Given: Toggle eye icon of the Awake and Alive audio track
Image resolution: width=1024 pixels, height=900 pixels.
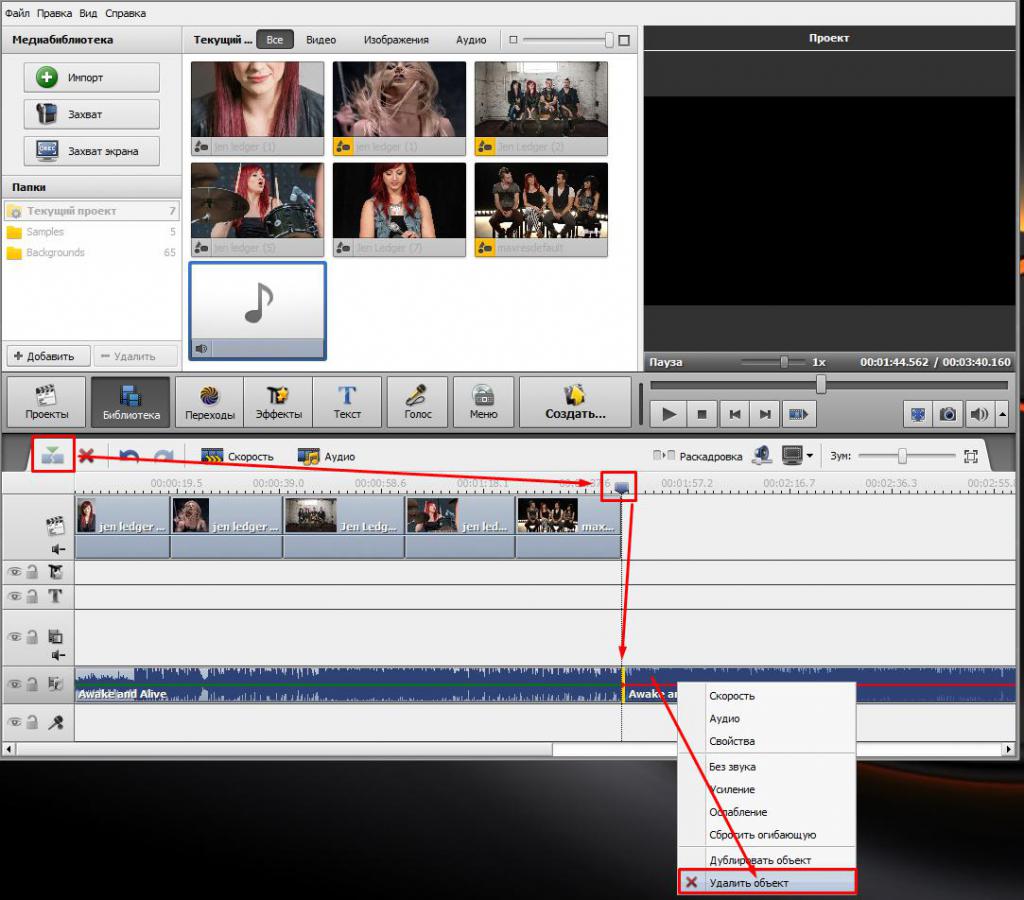Looking at the screenshot, I should point(14,684).
